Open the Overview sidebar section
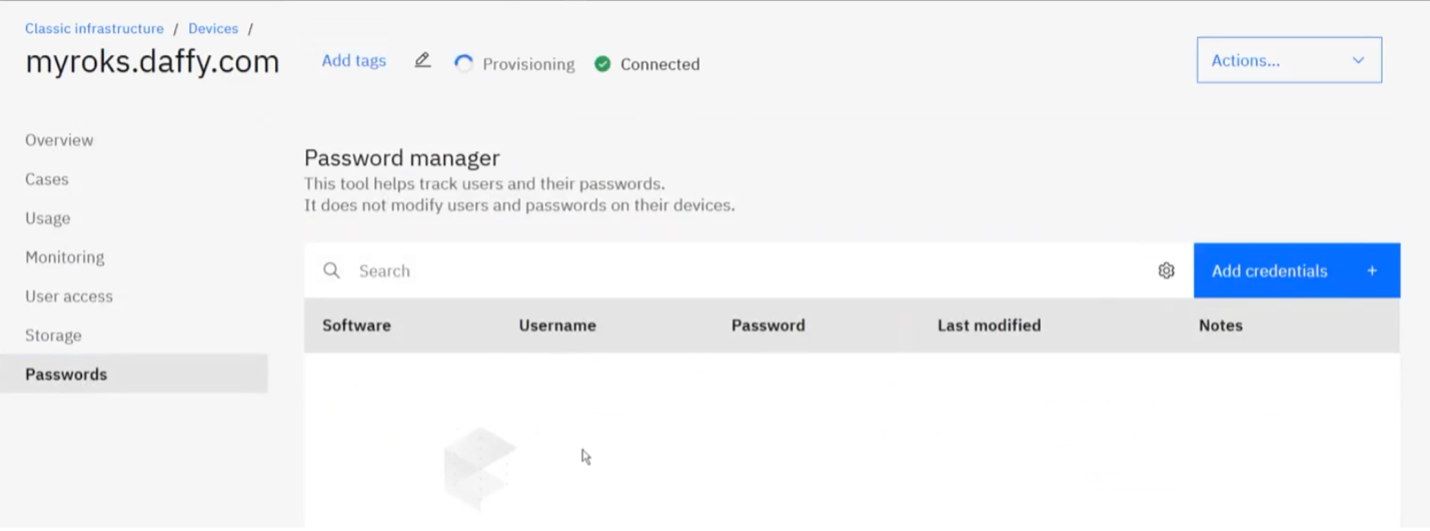Image resolution: width=1430 pixels, height=531 pixels. (59, 140)
